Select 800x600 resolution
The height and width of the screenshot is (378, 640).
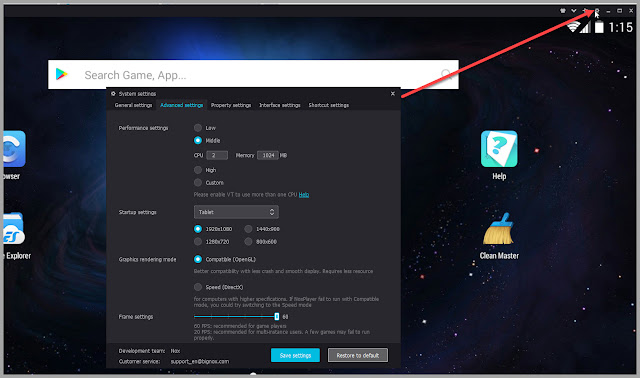(x=248, y=242)
